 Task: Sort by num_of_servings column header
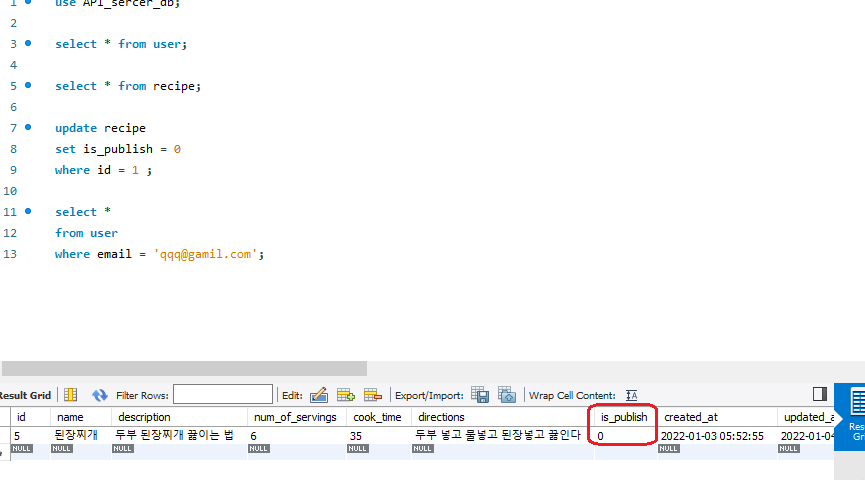[x=297, y=417]
